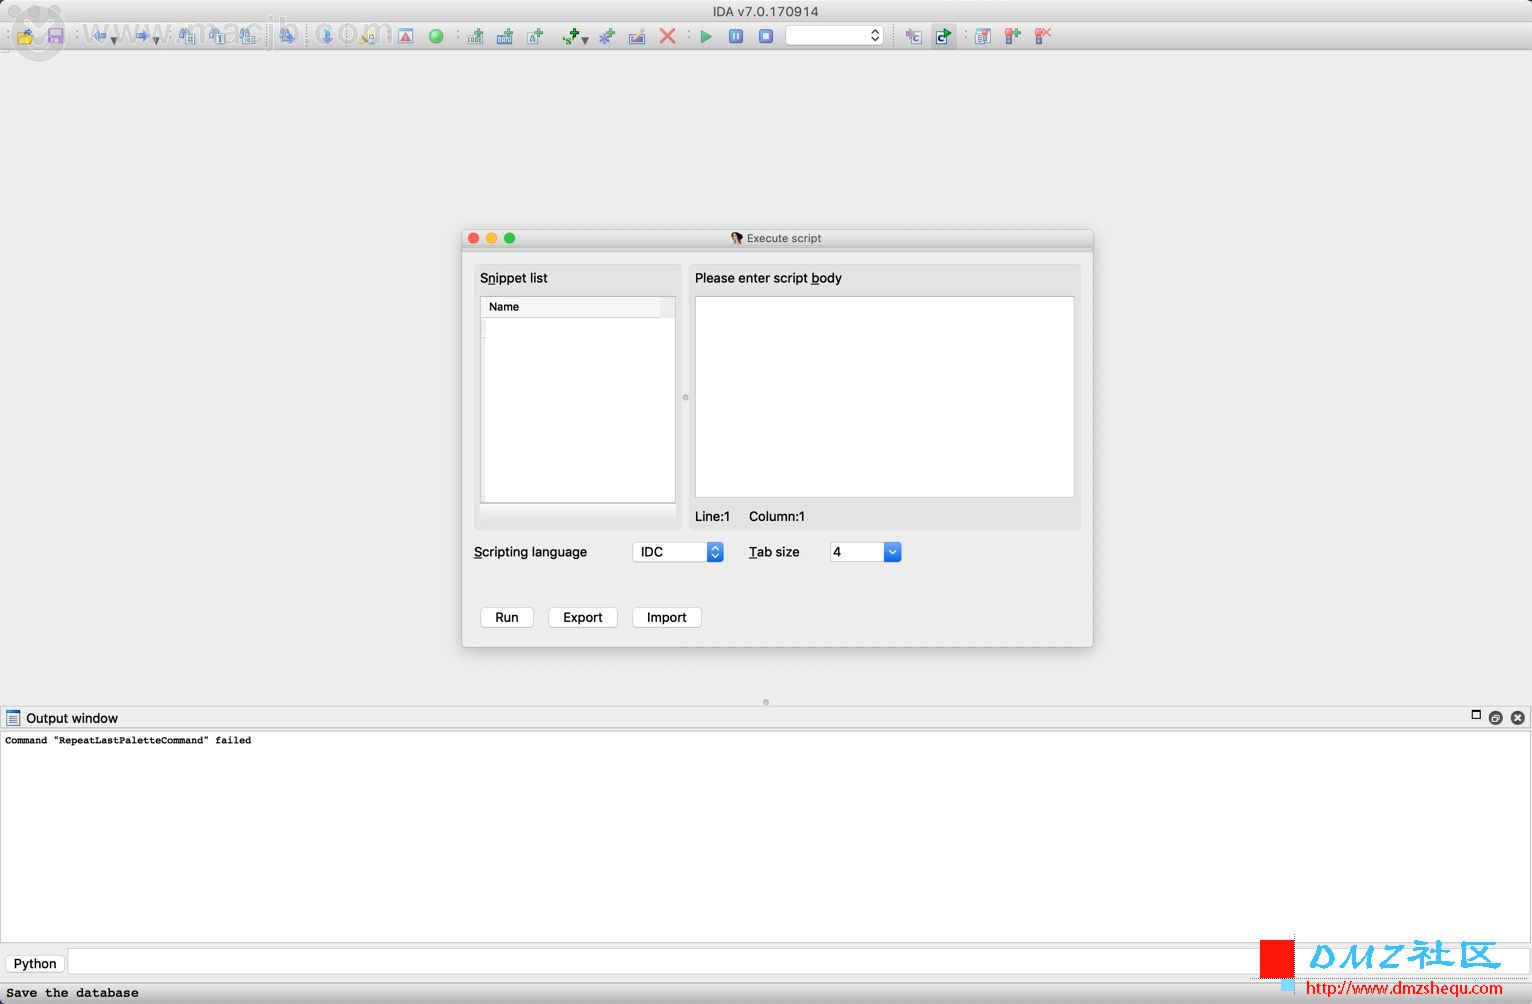This screenshot has height=1004, width=1532.
Task: Click the Run button in Execute script
Action: coord(507,617)
